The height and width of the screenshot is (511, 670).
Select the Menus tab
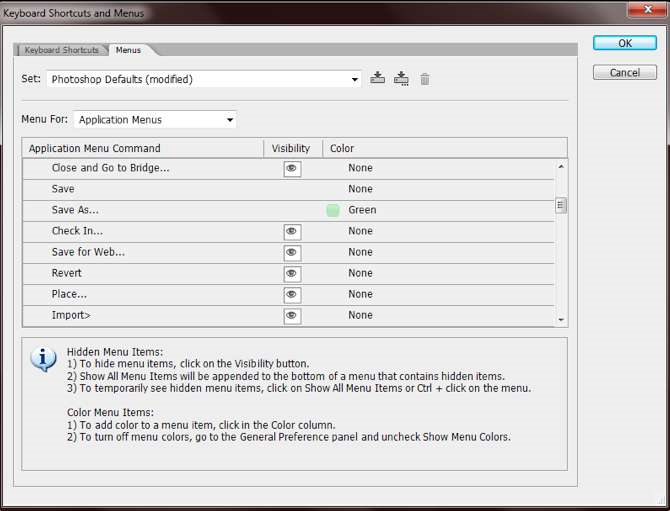tap(128, 50)
